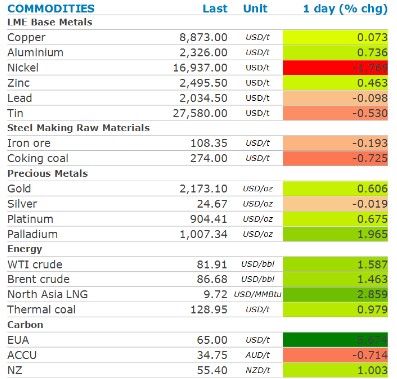Select the Tin price 27,580.00
This screenshot has height=379, width=397.
(x=200, y=113)
